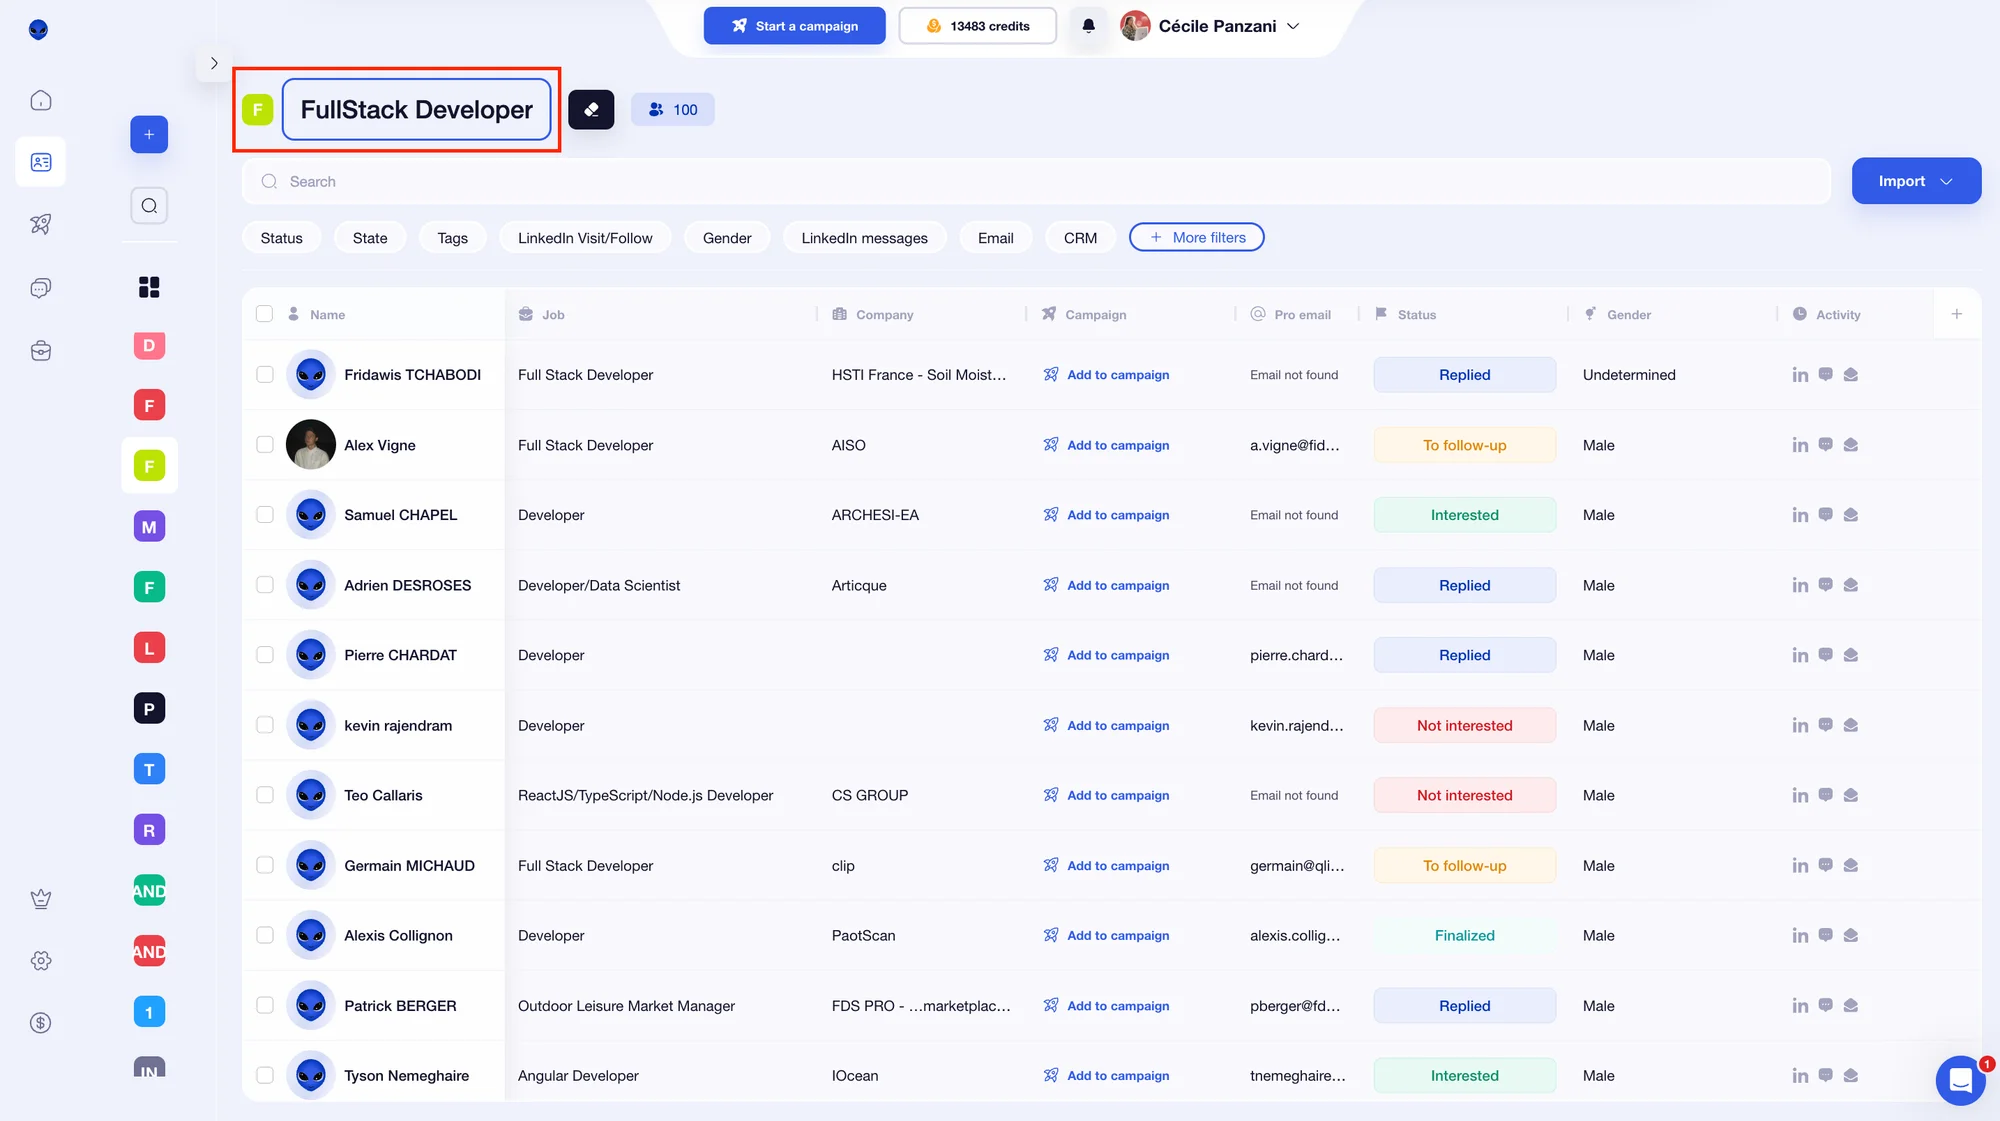Click the eraser icon next to list name
Image resolution: width=2000 pixels, height=1121 pixels.
coord(591,110)
